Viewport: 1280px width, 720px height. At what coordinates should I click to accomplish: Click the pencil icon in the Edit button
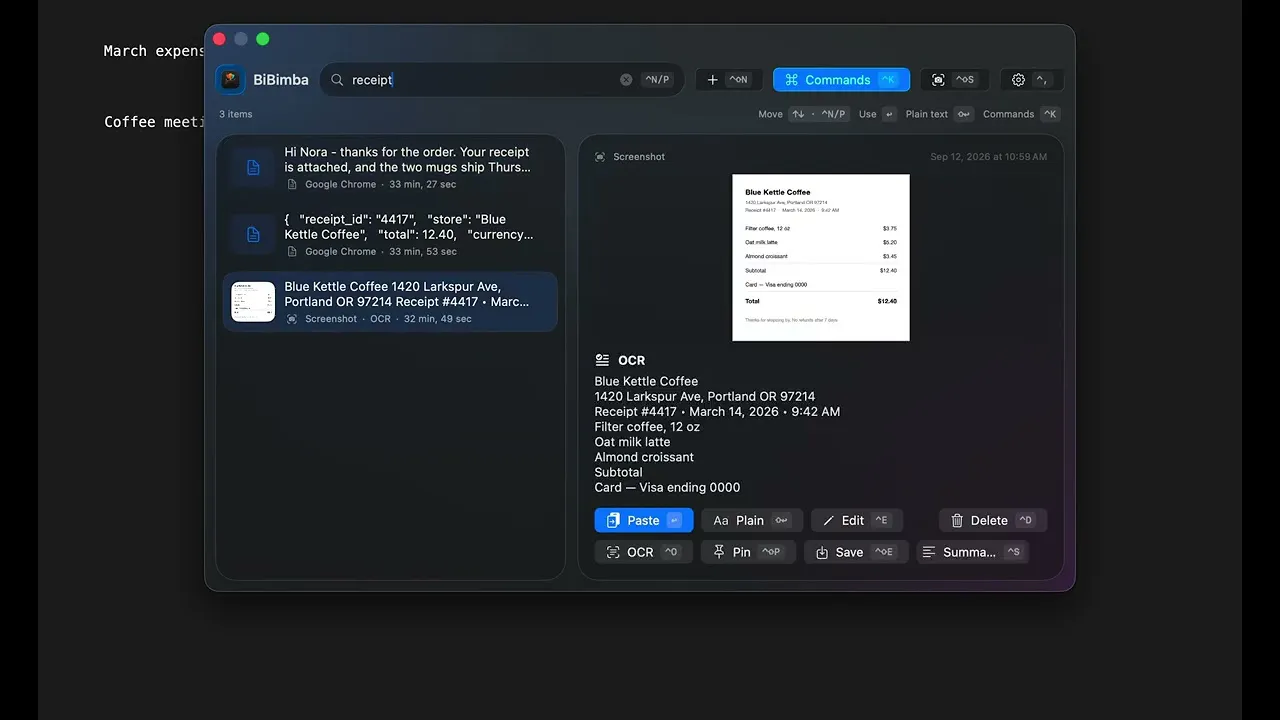828,520
